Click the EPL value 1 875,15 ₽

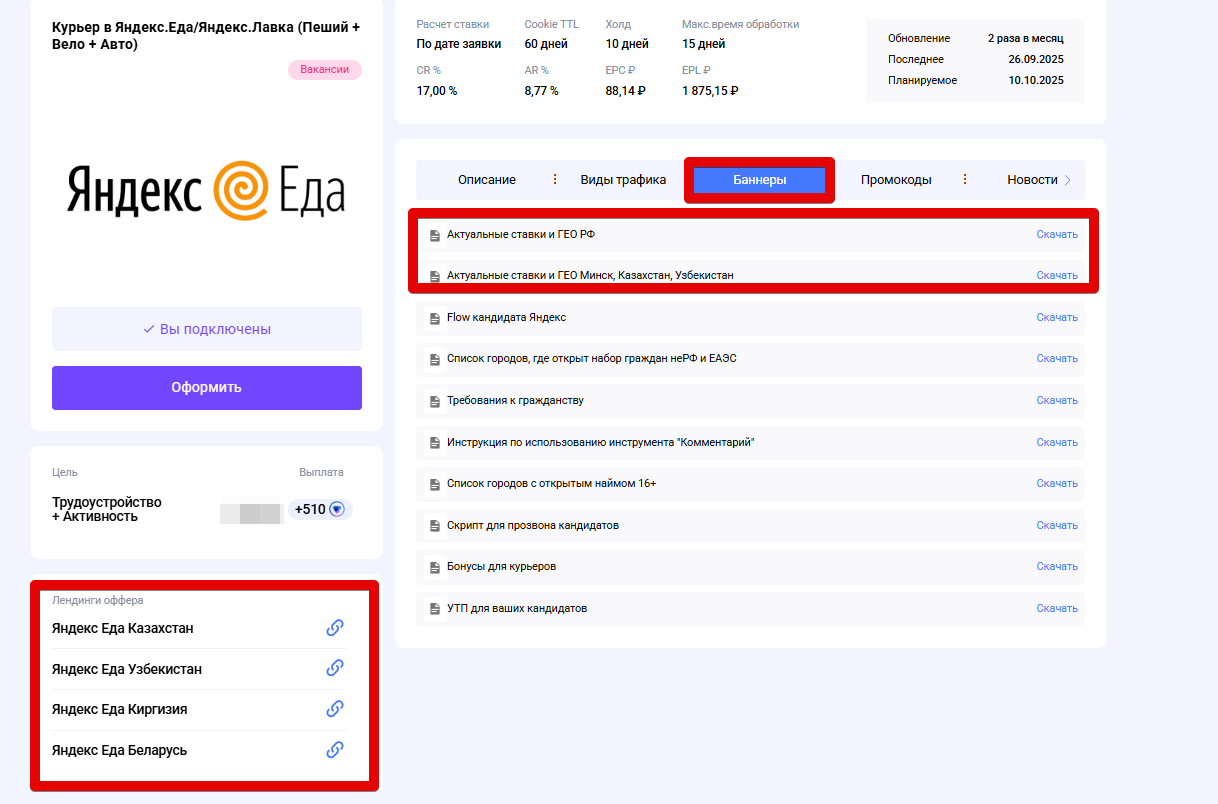point(710,91)
